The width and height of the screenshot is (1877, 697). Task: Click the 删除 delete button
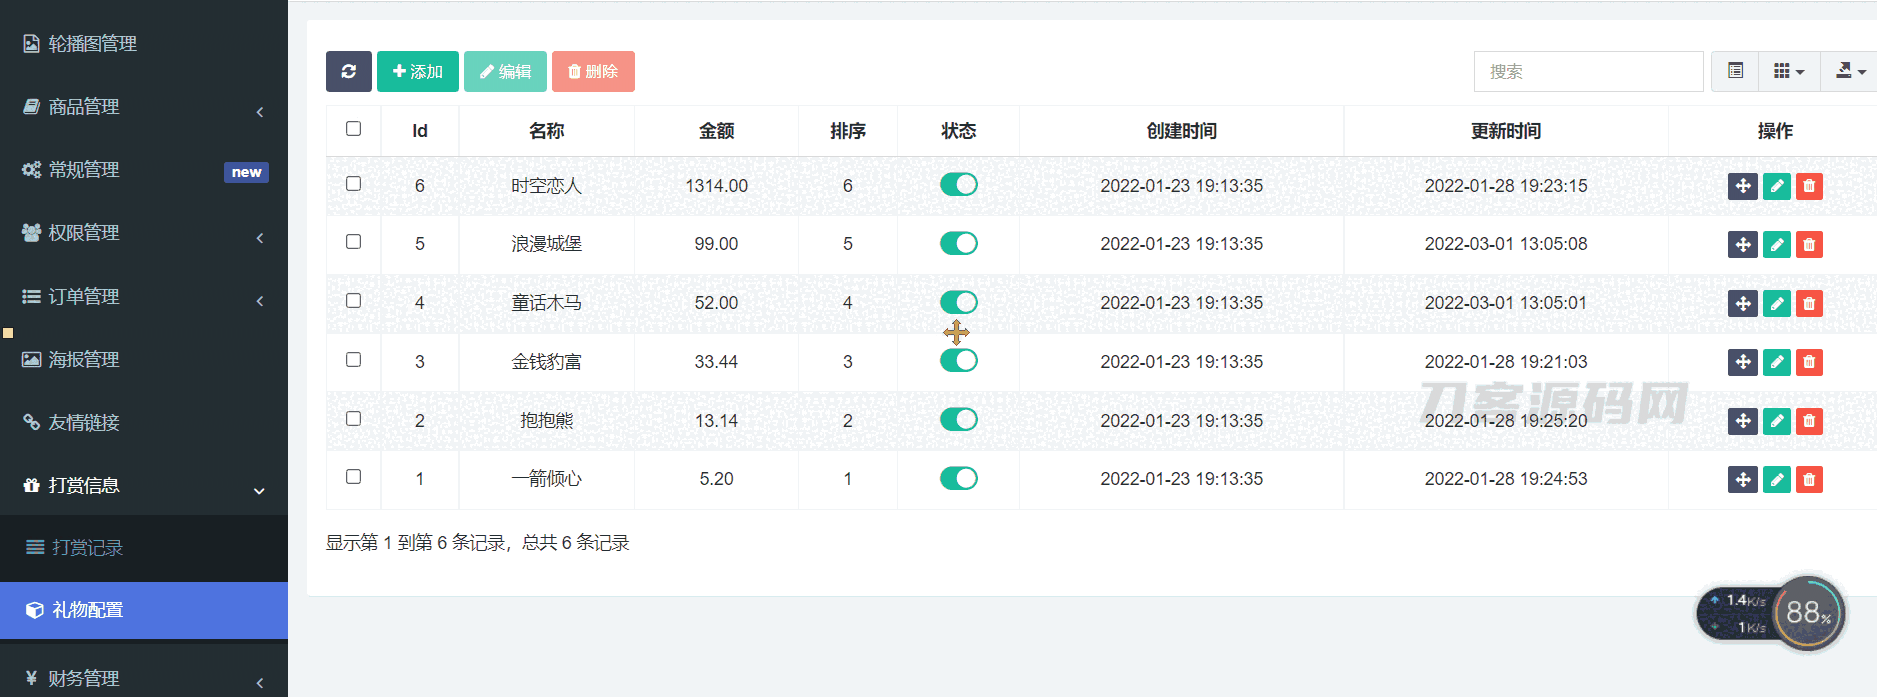[x=593, y=71]
